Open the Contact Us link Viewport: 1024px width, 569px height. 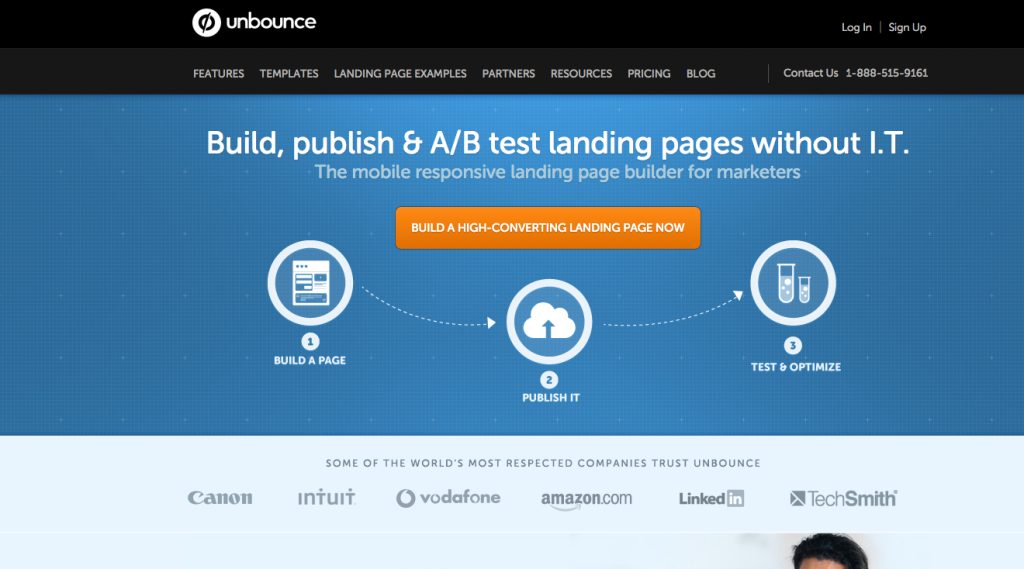[810, 73]
